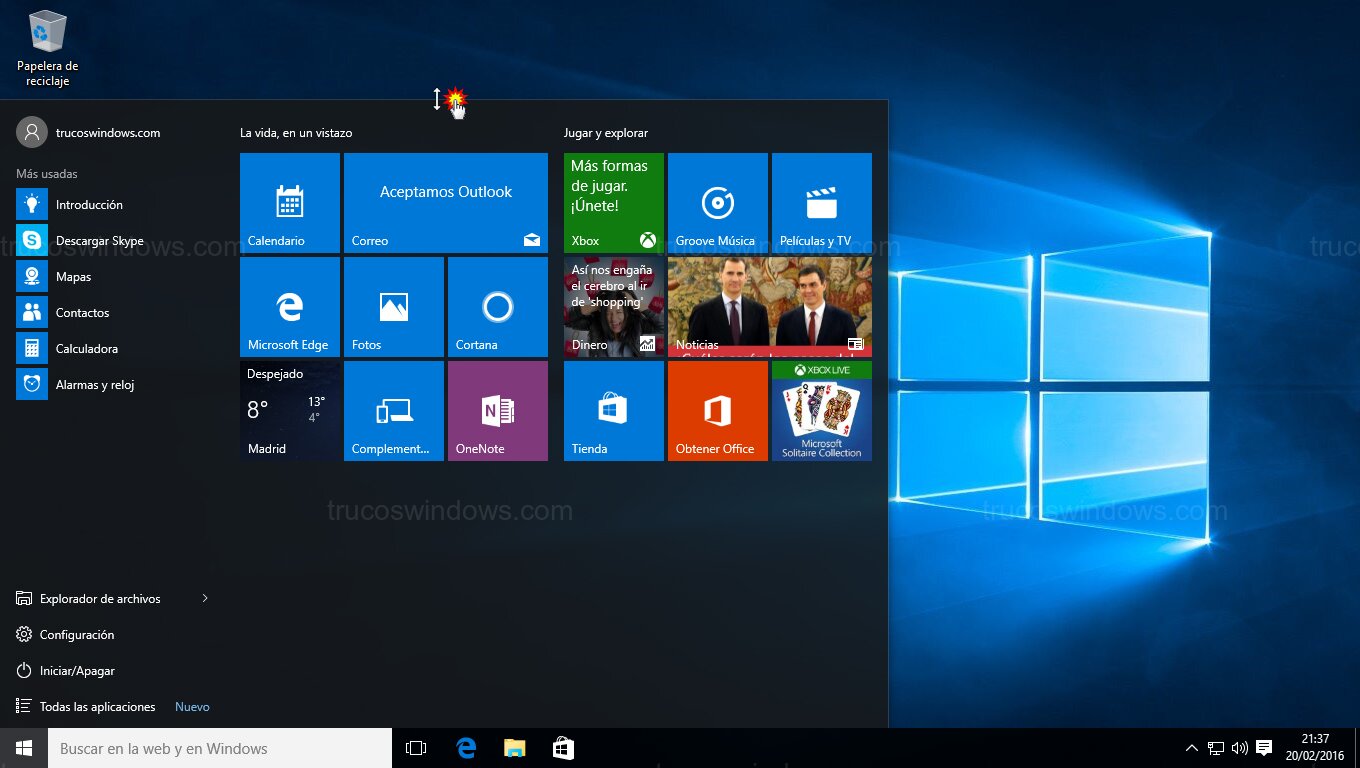Open Iniciar/Apagar power options
The width and height of the screenshot is (1360, 768).
click(77, 671)
